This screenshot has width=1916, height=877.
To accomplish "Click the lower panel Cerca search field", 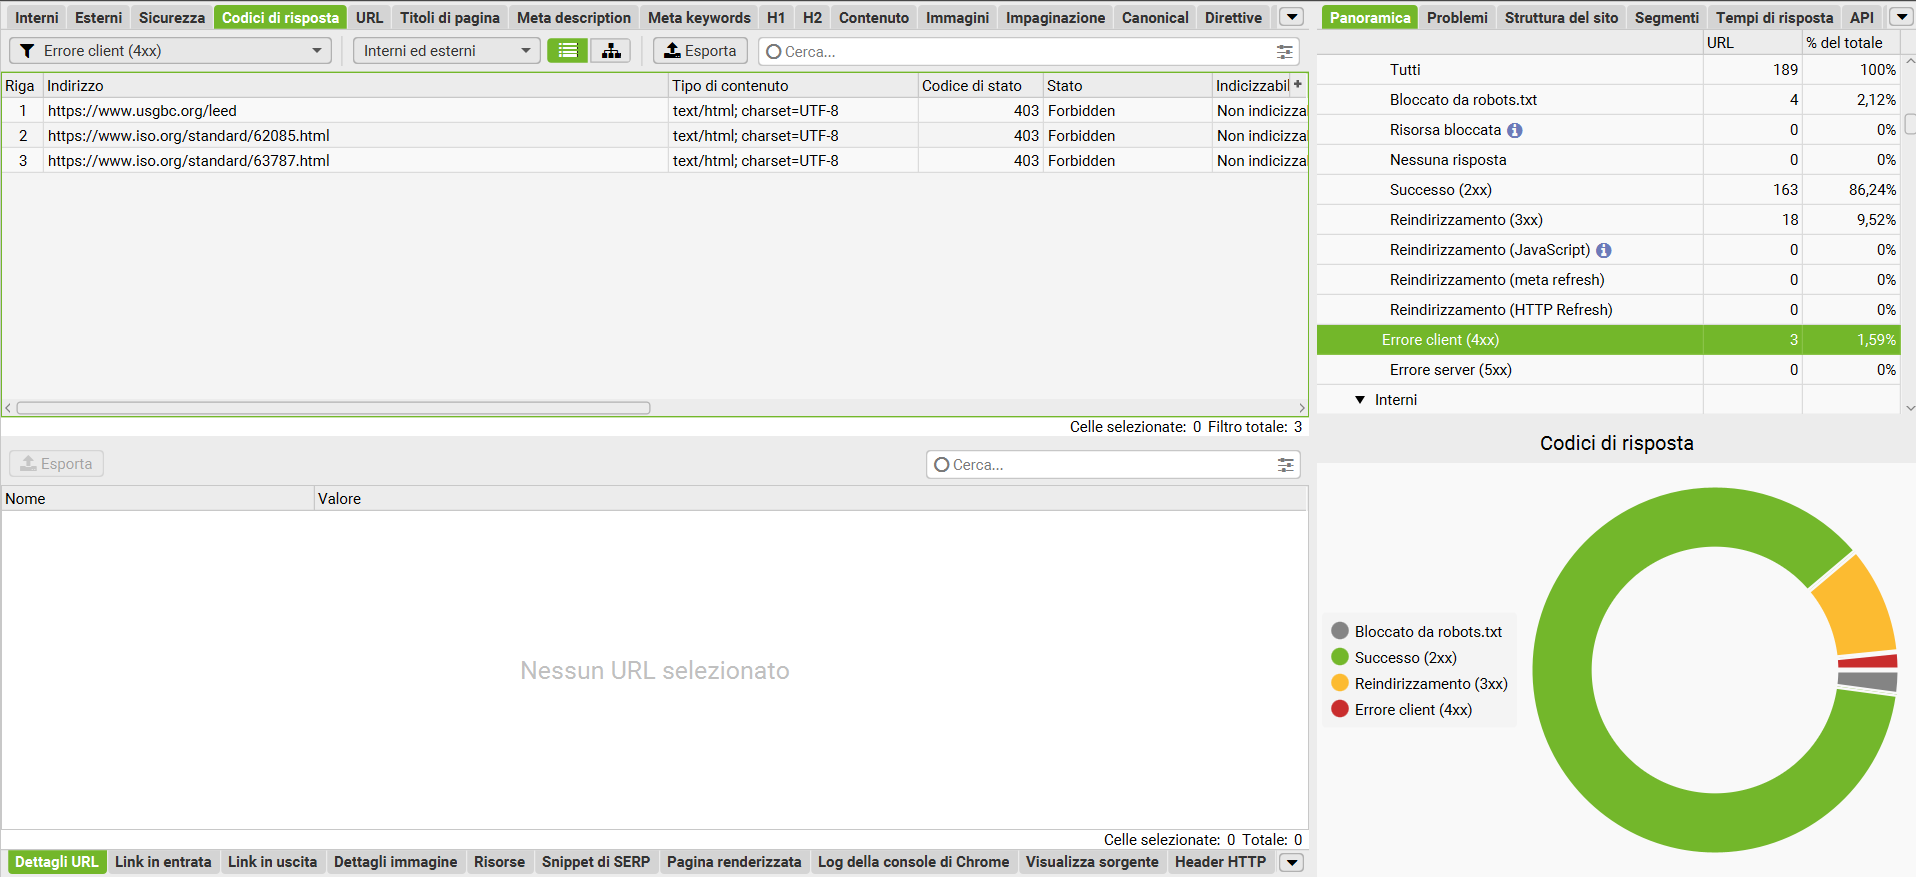I will 1112,464.
